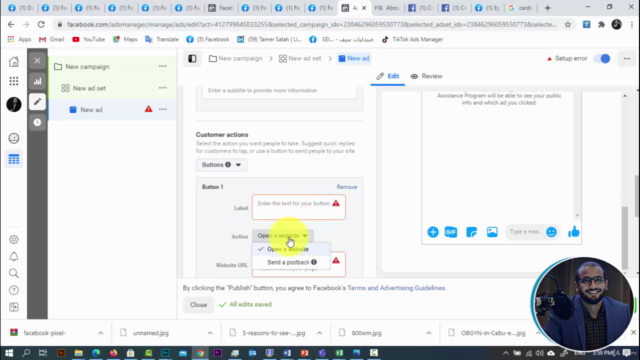This screenshot has height=360, width=640.
Task: Open the all tools grid icon
Action: tap(13, 81)
